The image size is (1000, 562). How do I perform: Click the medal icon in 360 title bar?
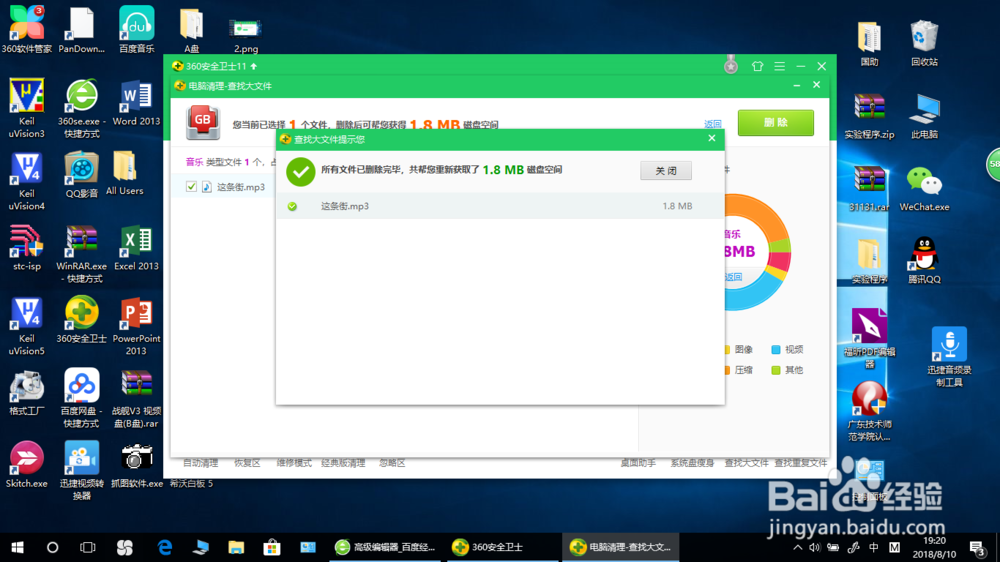coord(731,65)
